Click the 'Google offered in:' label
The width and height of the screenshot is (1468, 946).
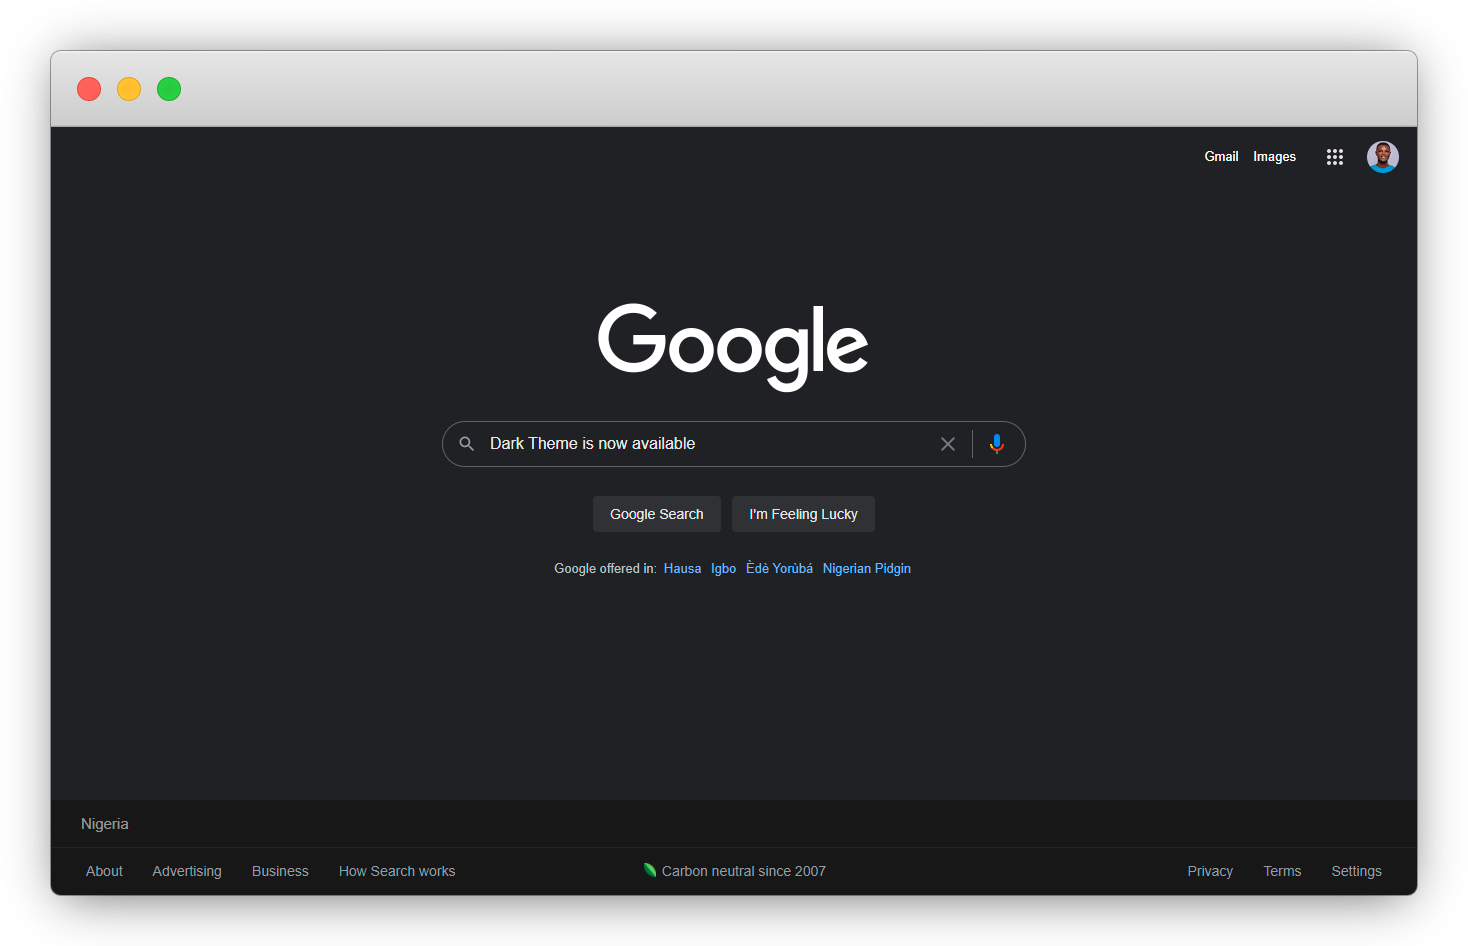pos(605,569)
